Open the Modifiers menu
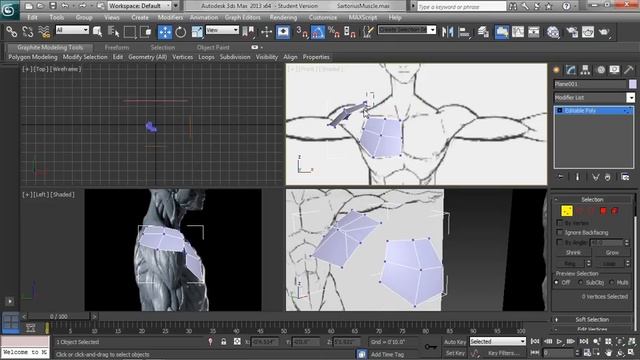This screenshot has width=640, height=360. pyautogui.click(x=170, y=18)
